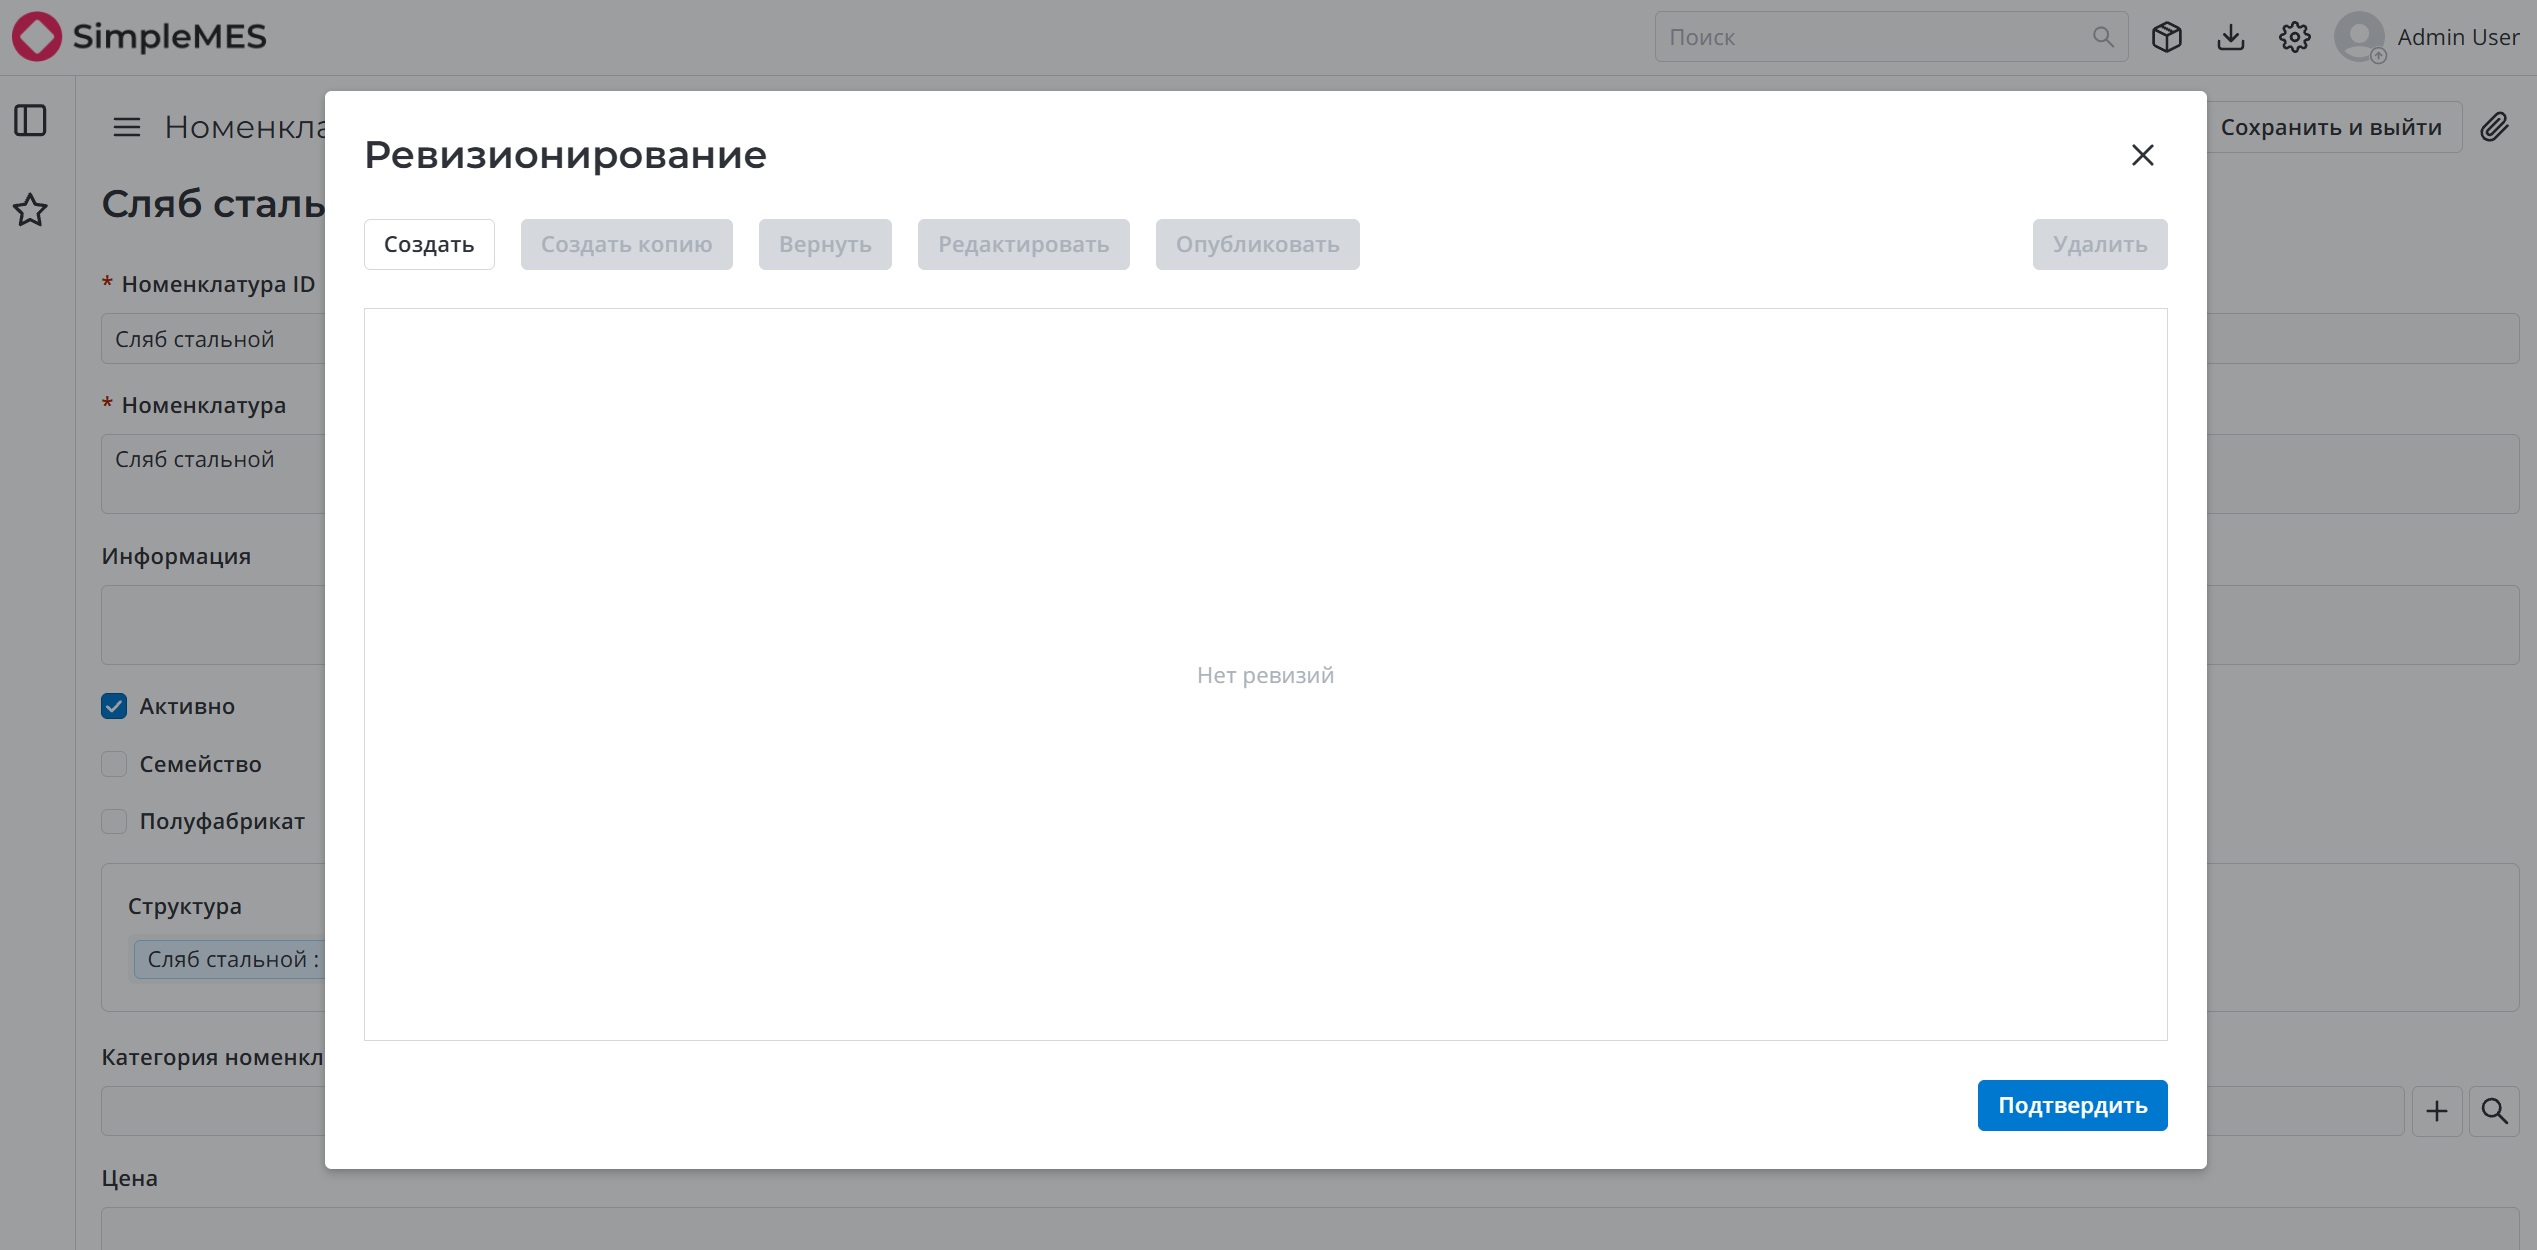Click the Опубликовать button

coord(1257,244)
